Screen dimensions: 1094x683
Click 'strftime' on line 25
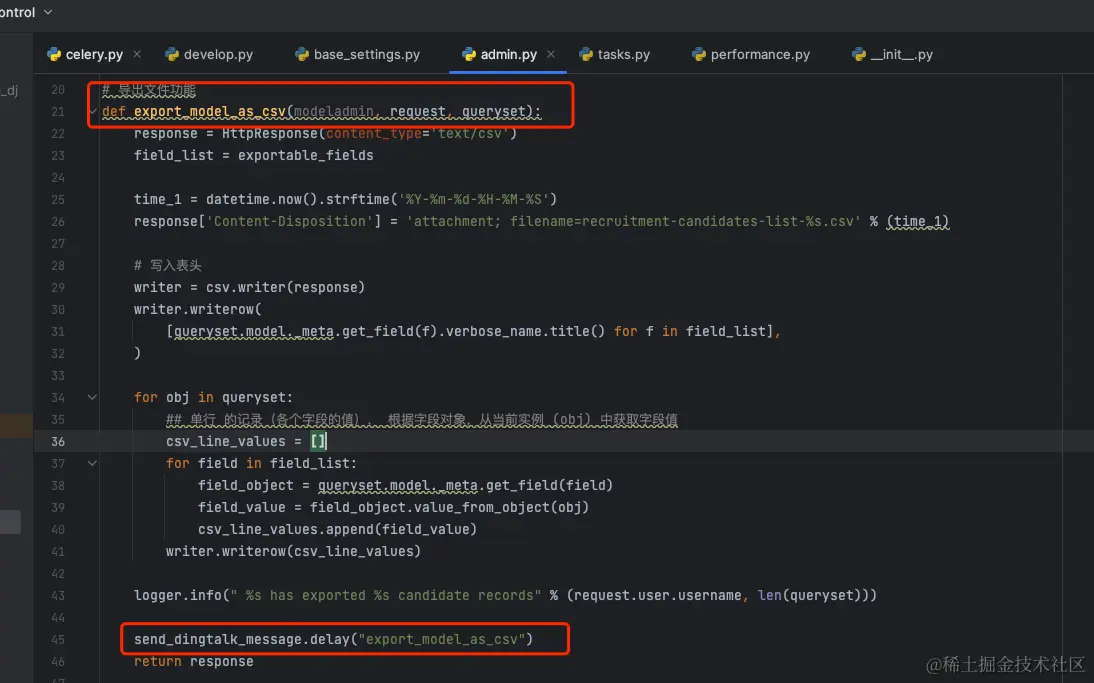(357, 200)
